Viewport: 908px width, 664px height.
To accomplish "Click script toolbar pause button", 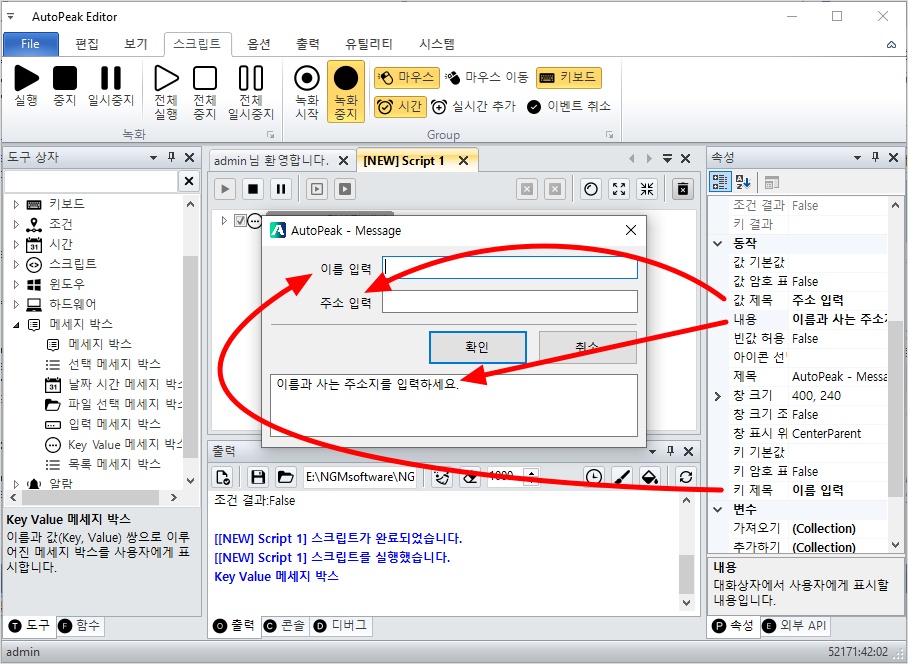I will pyautogui.click(x=281, y=189).
